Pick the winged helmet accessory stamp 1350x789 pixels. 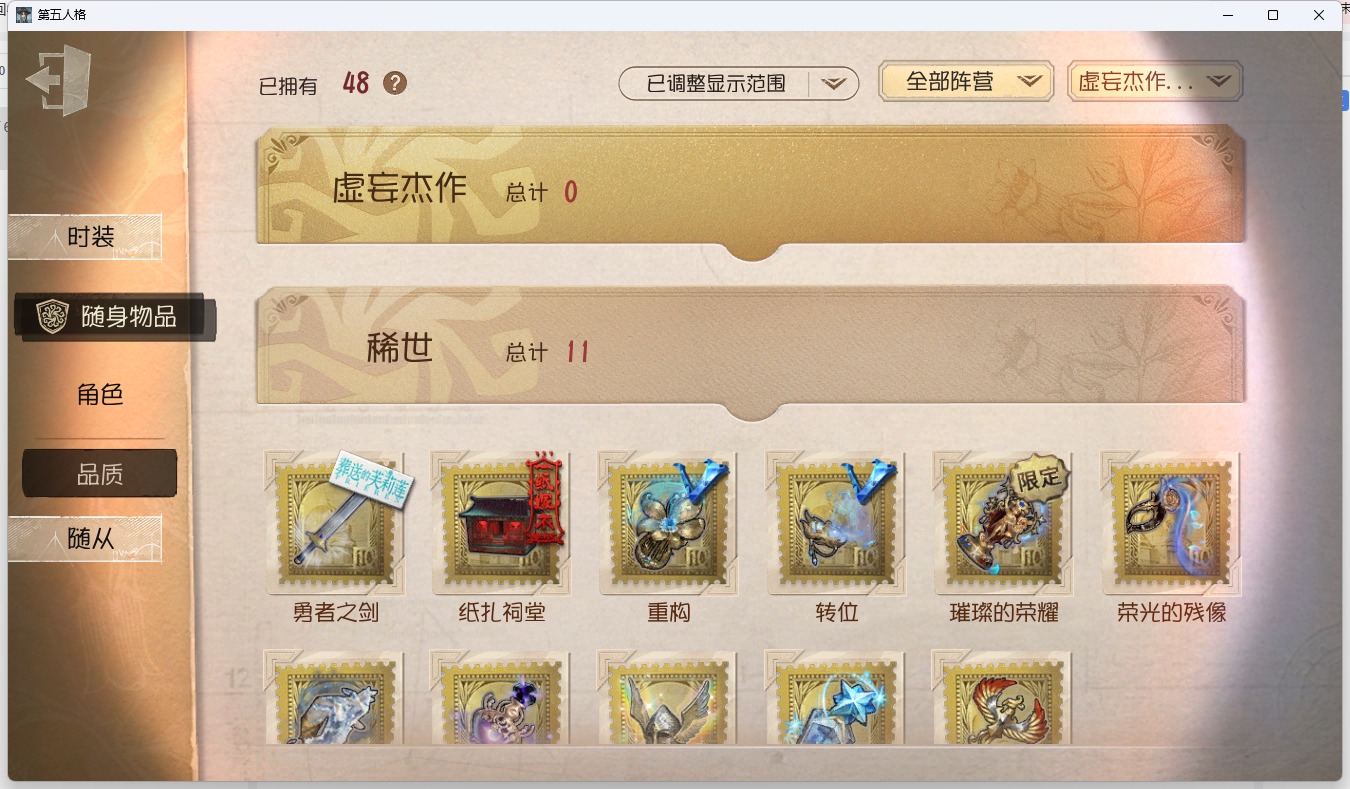(669, 697)
